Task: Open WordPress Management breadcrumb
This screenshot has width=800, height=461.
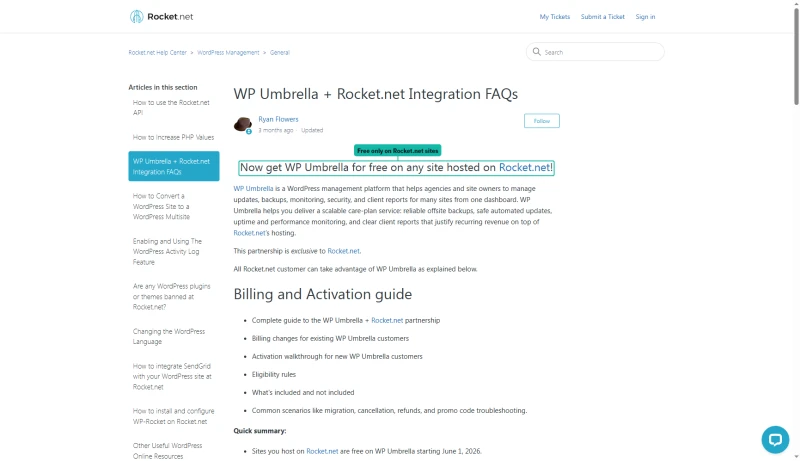Action: pos(228,53)
